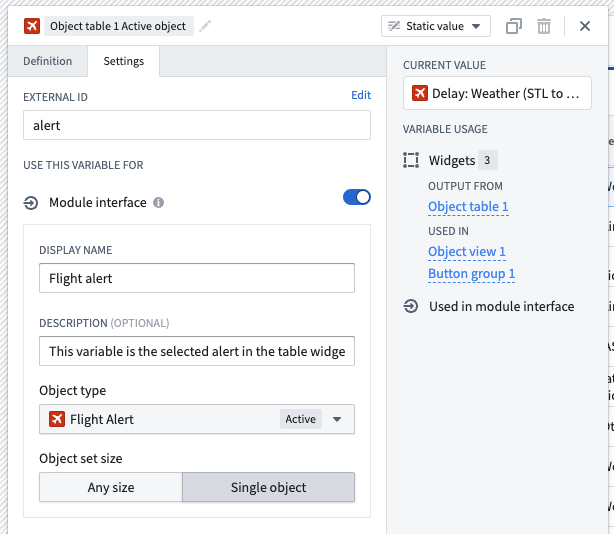This screenshot has height=534, width=614.
Task: Rename variable using the pencil edit icon
Action: coord(205,26)
